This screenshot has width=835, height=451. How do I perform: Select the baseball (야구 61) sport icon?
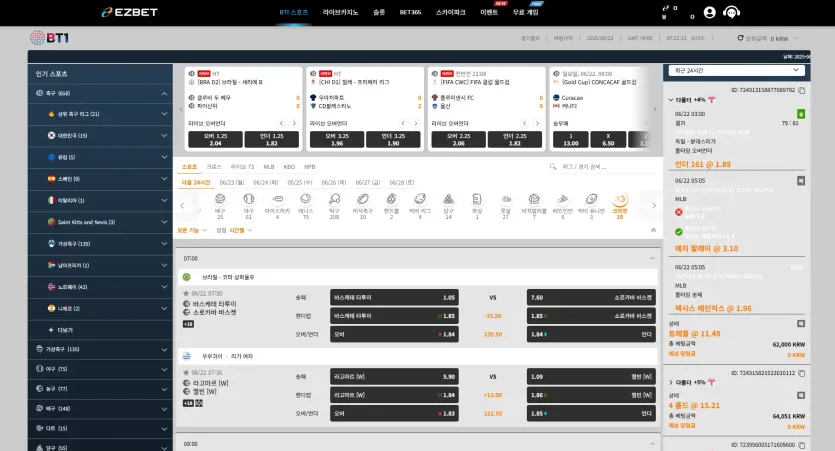(249, 199)
